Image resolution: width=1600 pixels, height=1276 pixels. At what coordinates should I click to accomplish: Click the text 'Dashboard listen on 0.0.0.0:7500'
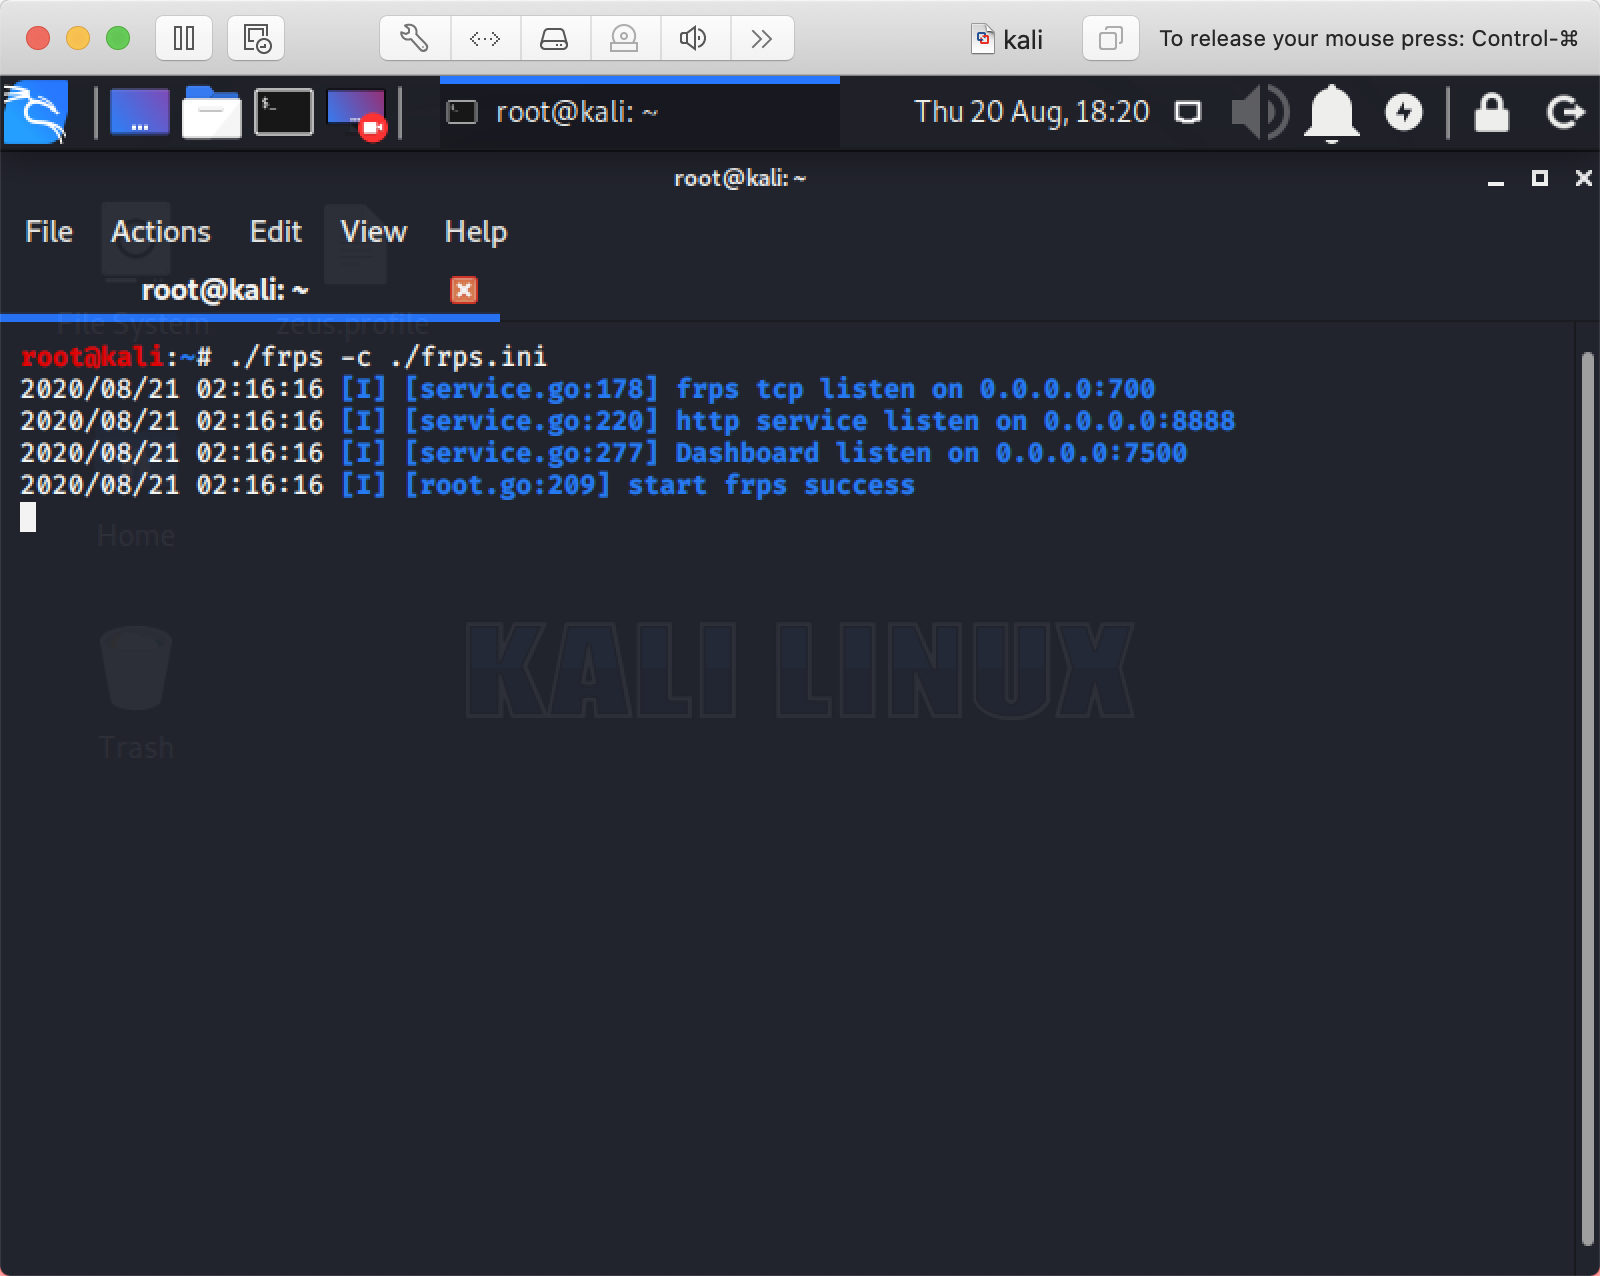[x=931, y=453]
